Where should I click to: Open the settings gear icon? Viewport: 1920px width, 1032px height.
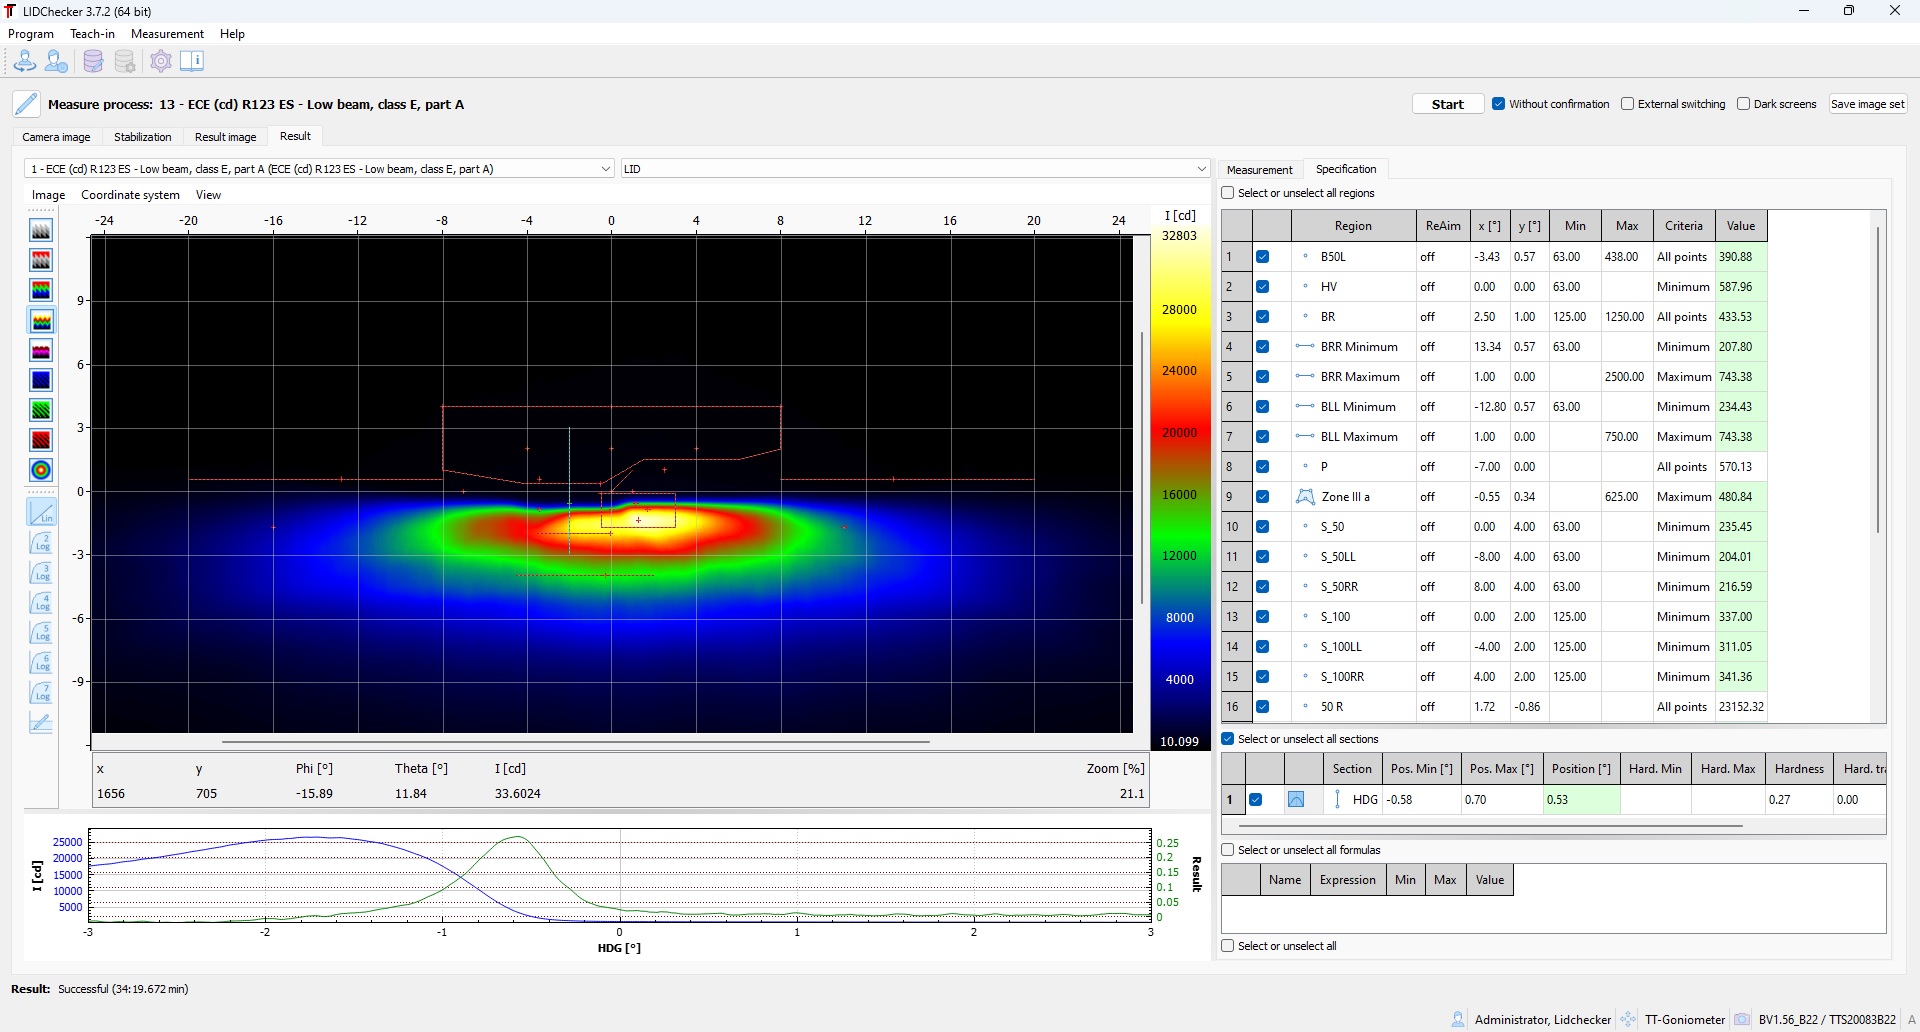click(161, 62)
